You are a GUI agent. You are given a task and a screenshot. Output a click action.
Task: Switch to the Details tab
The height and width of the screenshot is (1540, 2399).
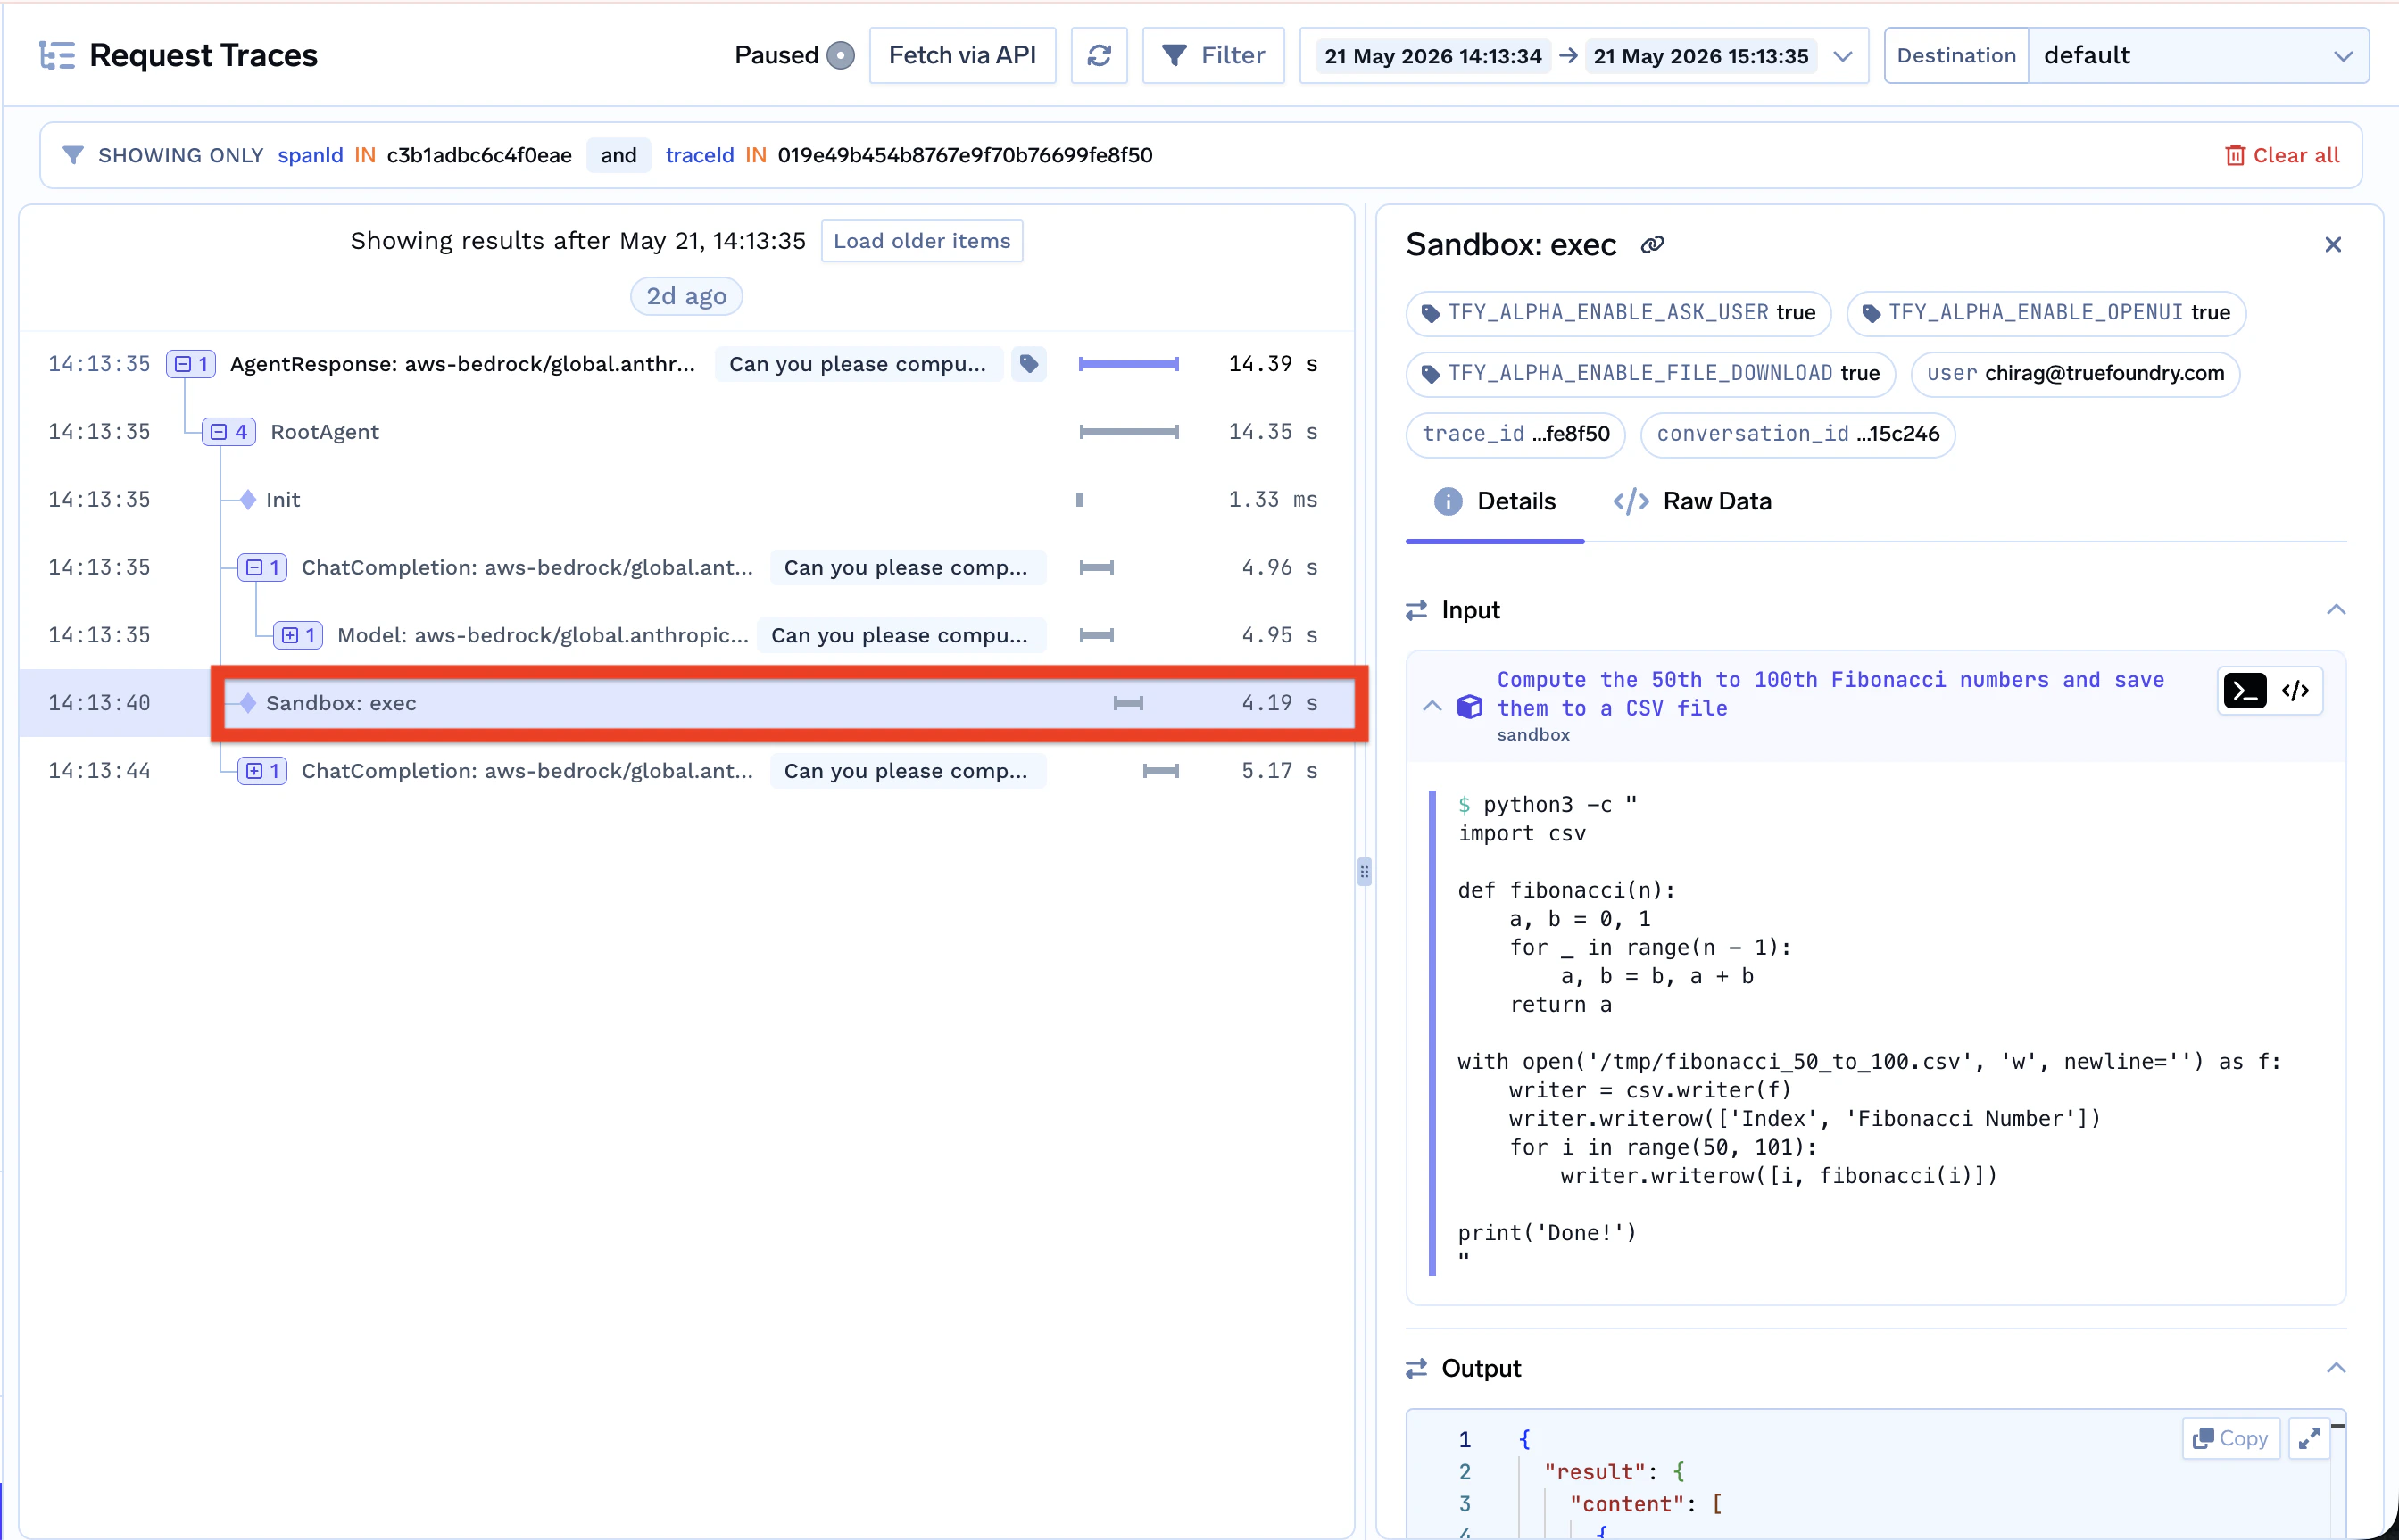coord(1495,502)
